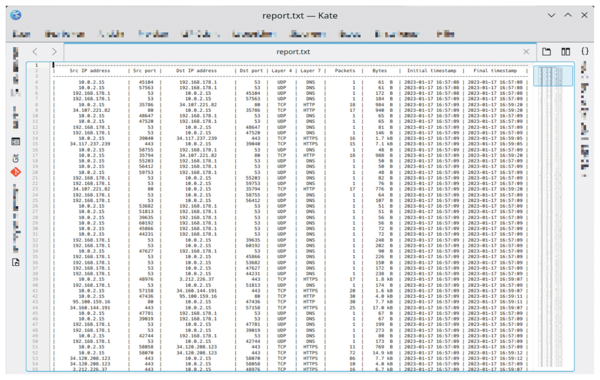Viewport: 600px width, 380px height.
Task: Click the '1.7 kB' bytes value
Action: pos(384,139)
